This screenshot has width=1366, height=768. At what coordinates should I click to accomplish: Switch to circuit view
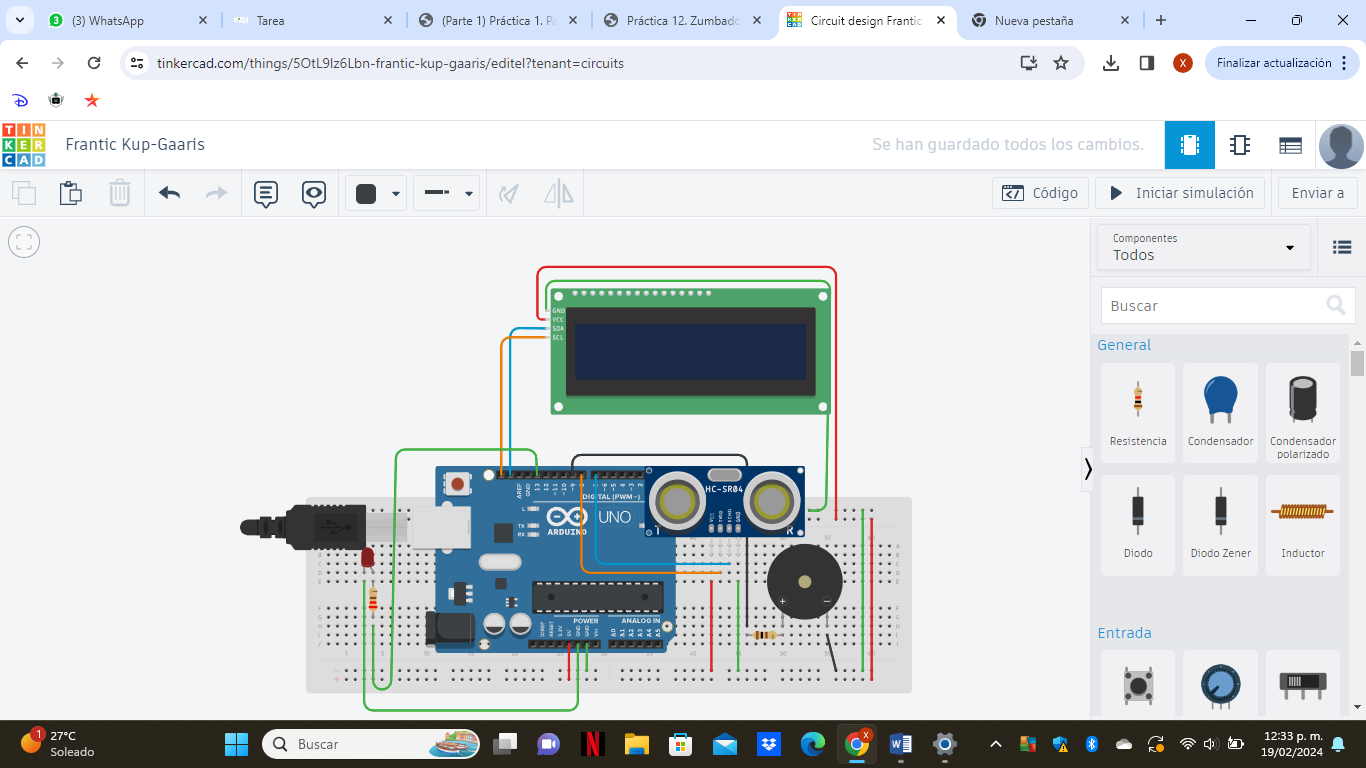coord(1189,145)
